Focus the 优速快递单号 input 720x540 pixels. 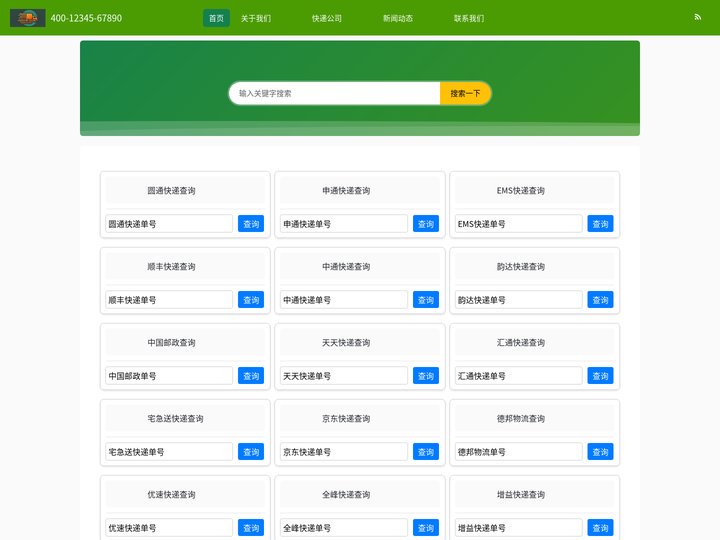(169, 528)
